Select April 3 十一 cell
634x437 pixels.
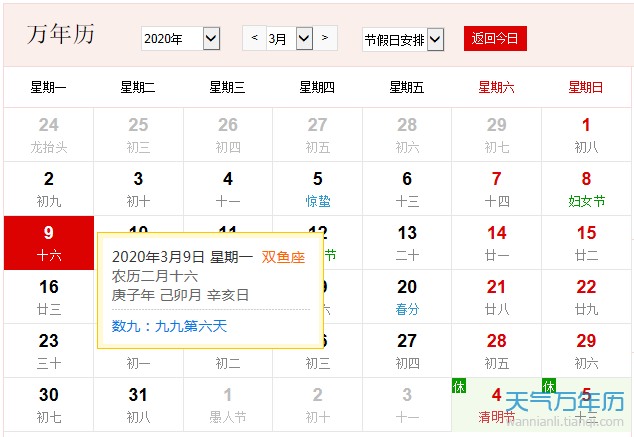(407, 405)
